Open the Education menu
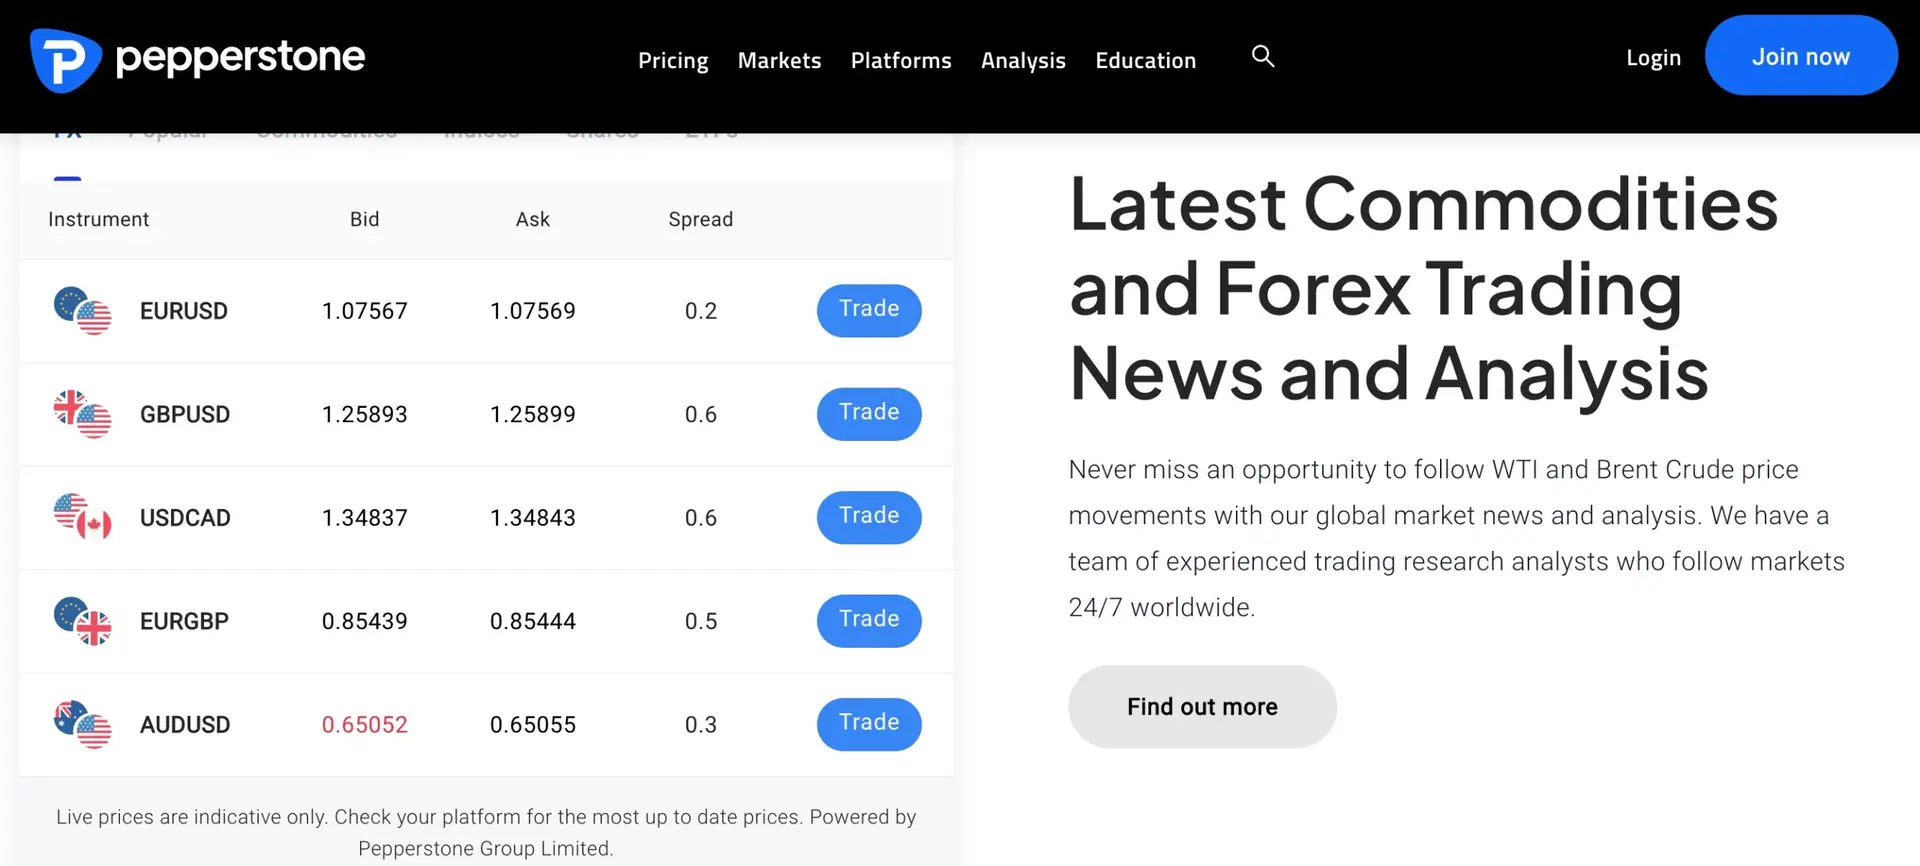The image size is (1920, 866). tap(1145, 60)
